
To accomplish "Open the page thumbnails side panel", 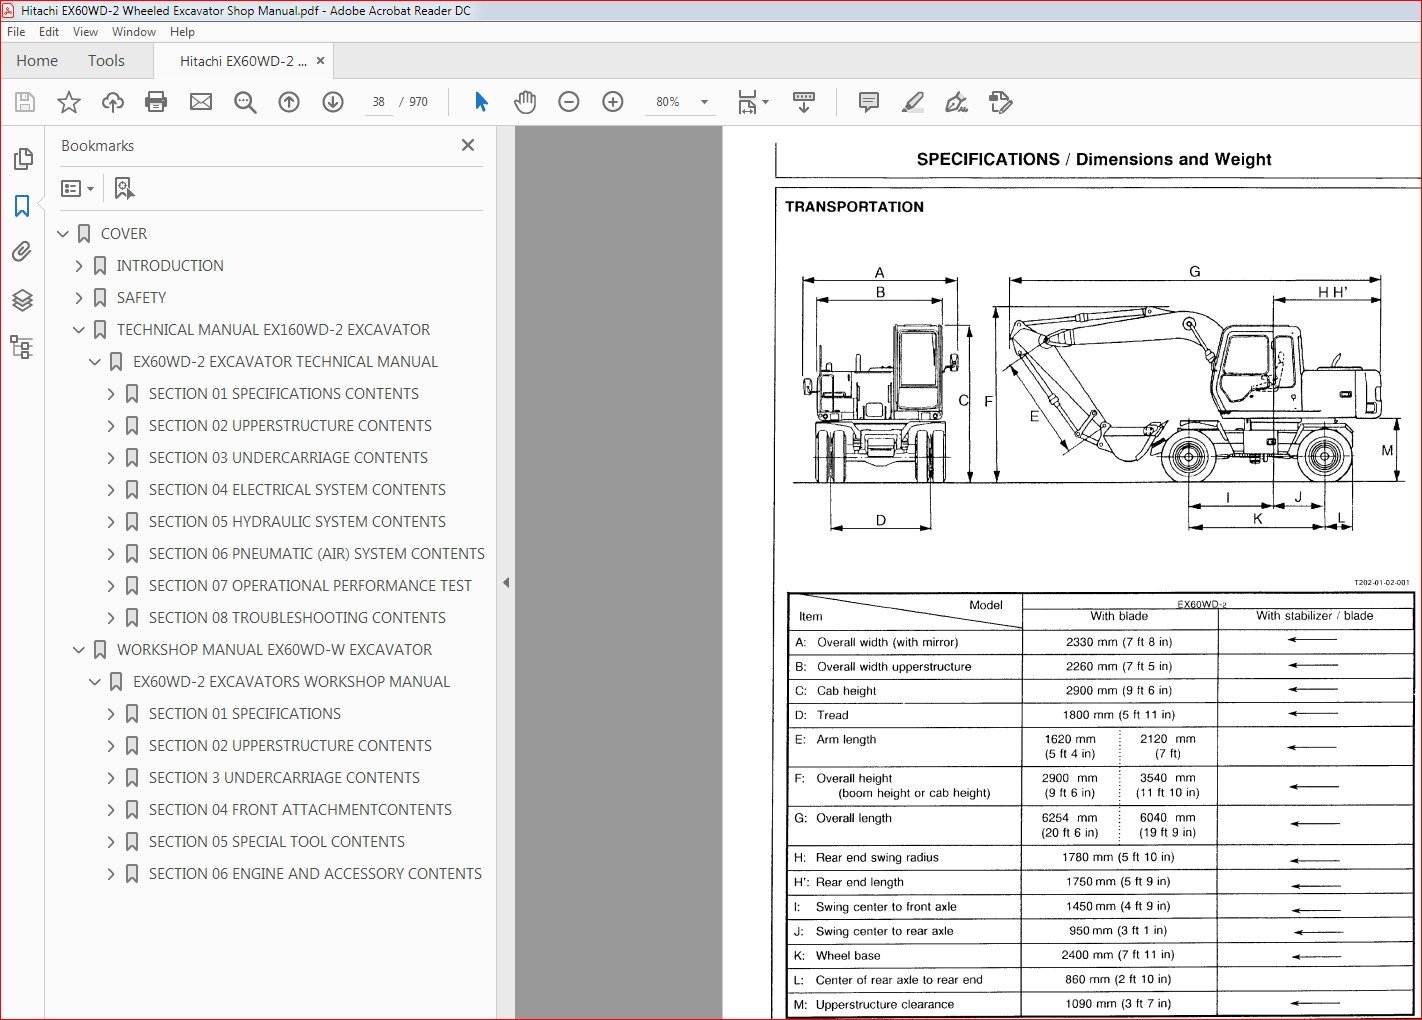I will (x=22, y=159).
